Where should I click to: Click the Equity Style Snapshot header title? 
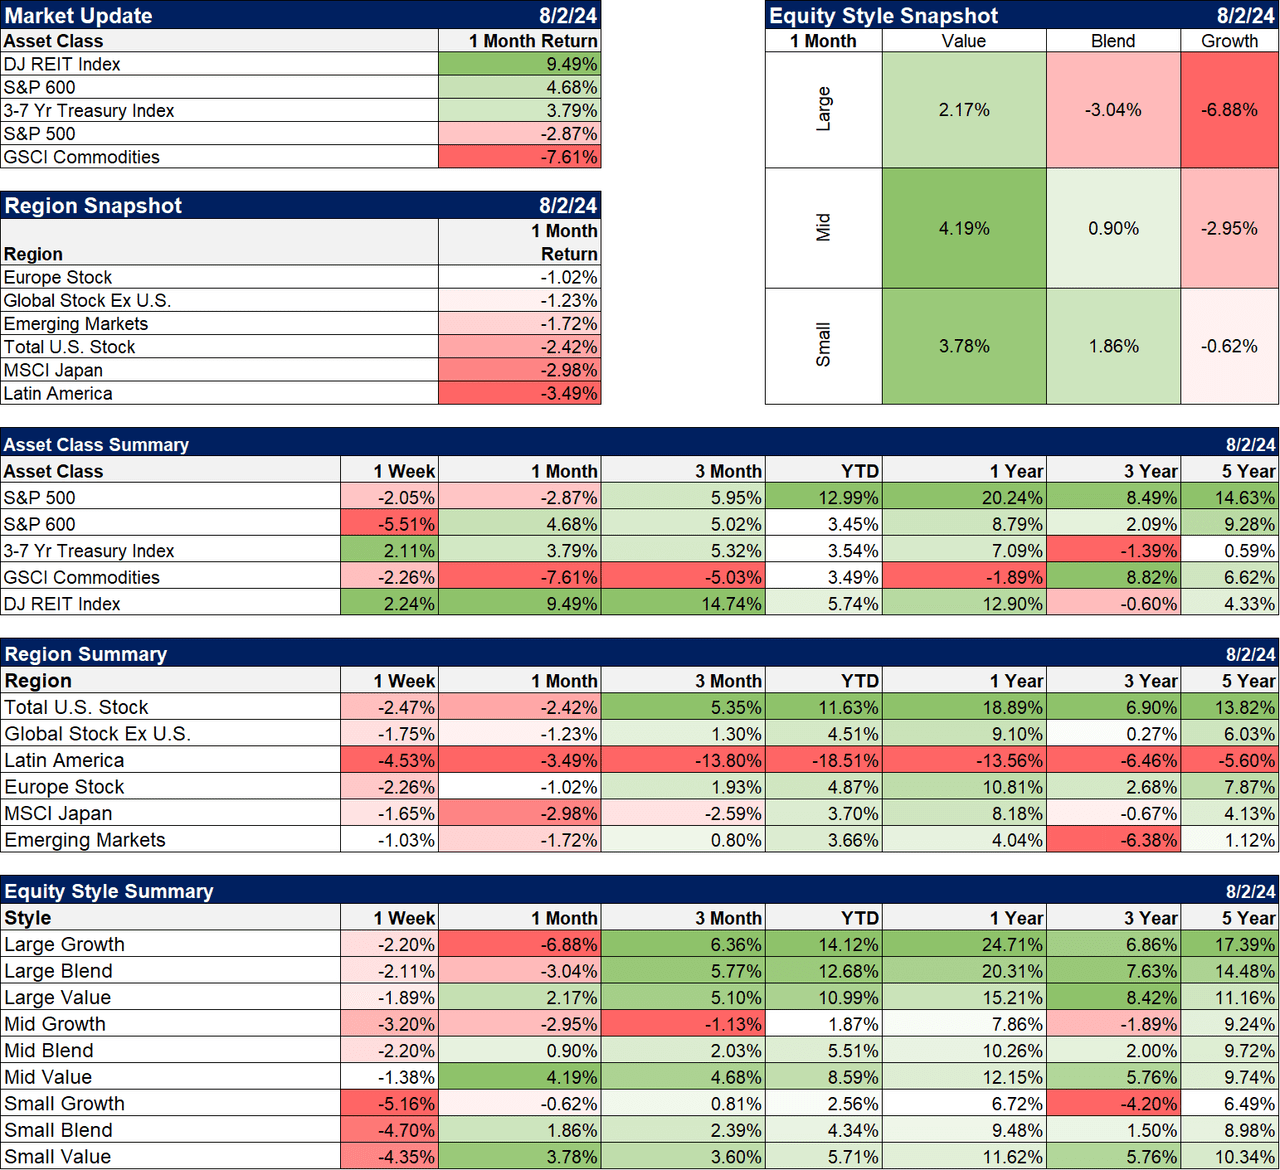(884, 16)
